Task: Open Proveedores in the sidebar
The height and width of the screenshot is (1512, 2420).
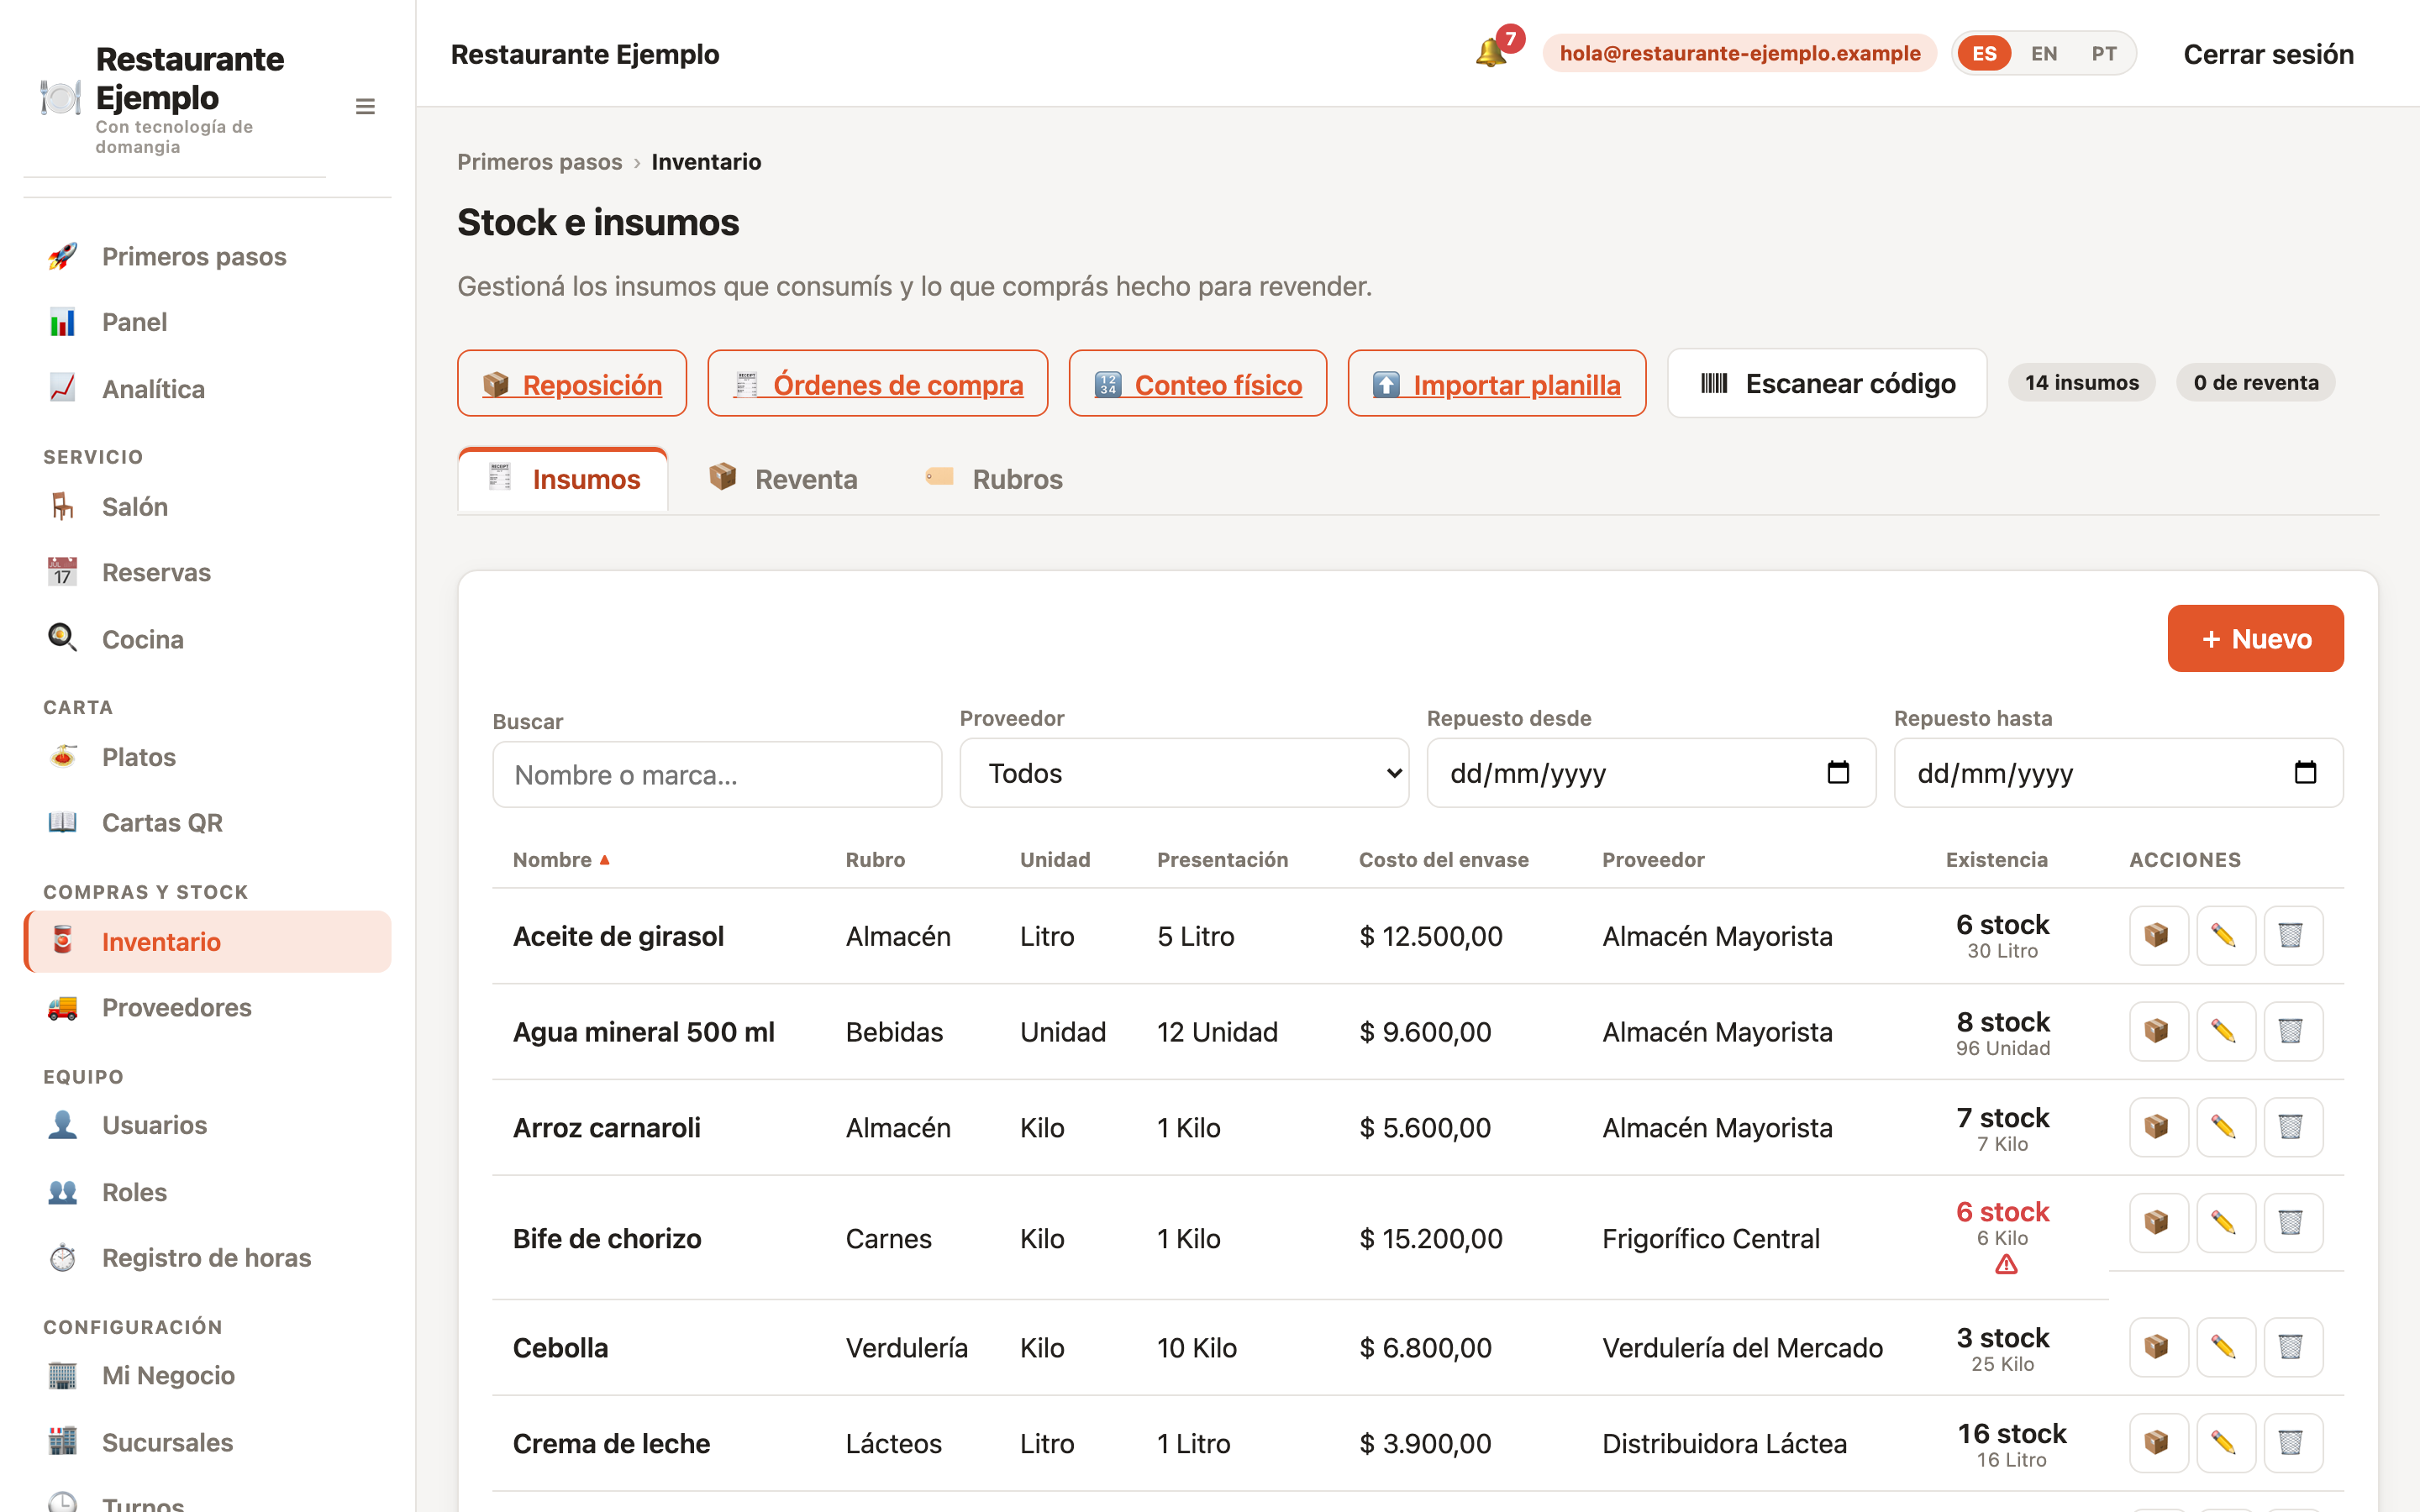Action: pyautogui.click(x=208, y=1007)
